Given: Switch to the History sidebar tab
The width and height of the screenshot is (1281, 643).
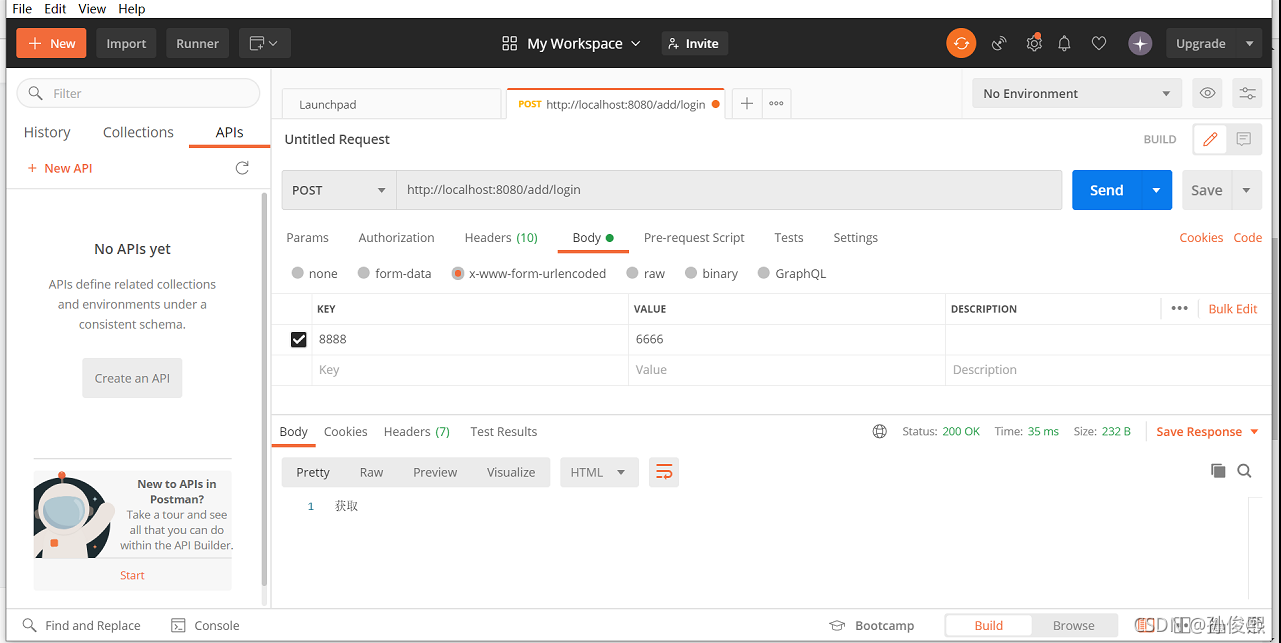Looking at the screenshot, I should point(47,132).
